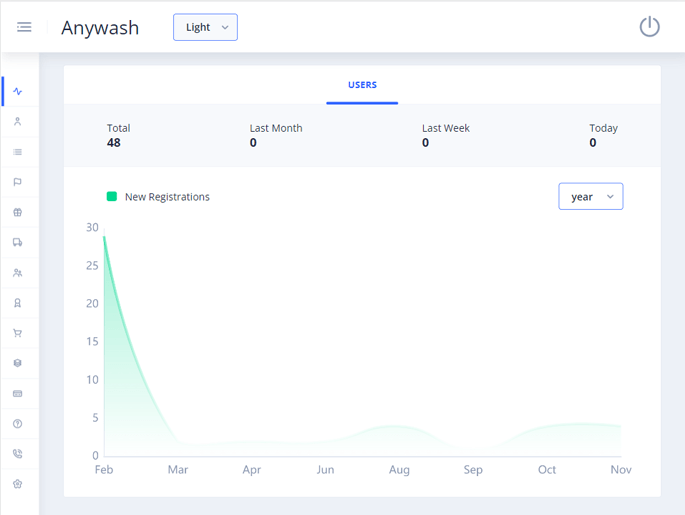Viewport: 685px width, 515px height.
Task: Open the list sidebar icon
Action: [x=17, y=152]
